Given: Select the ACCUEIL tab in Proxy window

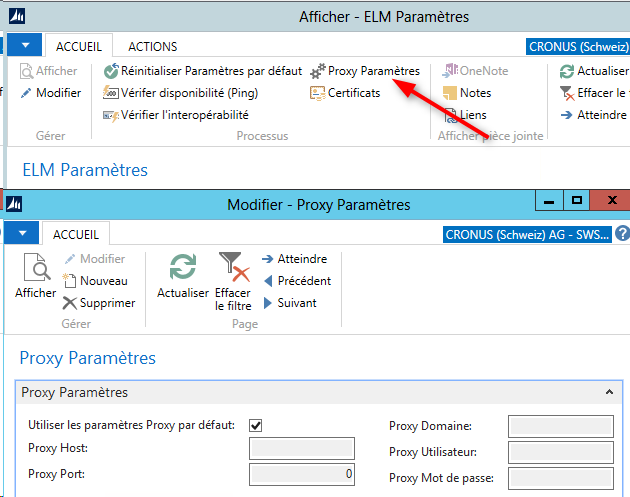Looking at the screenshot, I should point(76,234).
